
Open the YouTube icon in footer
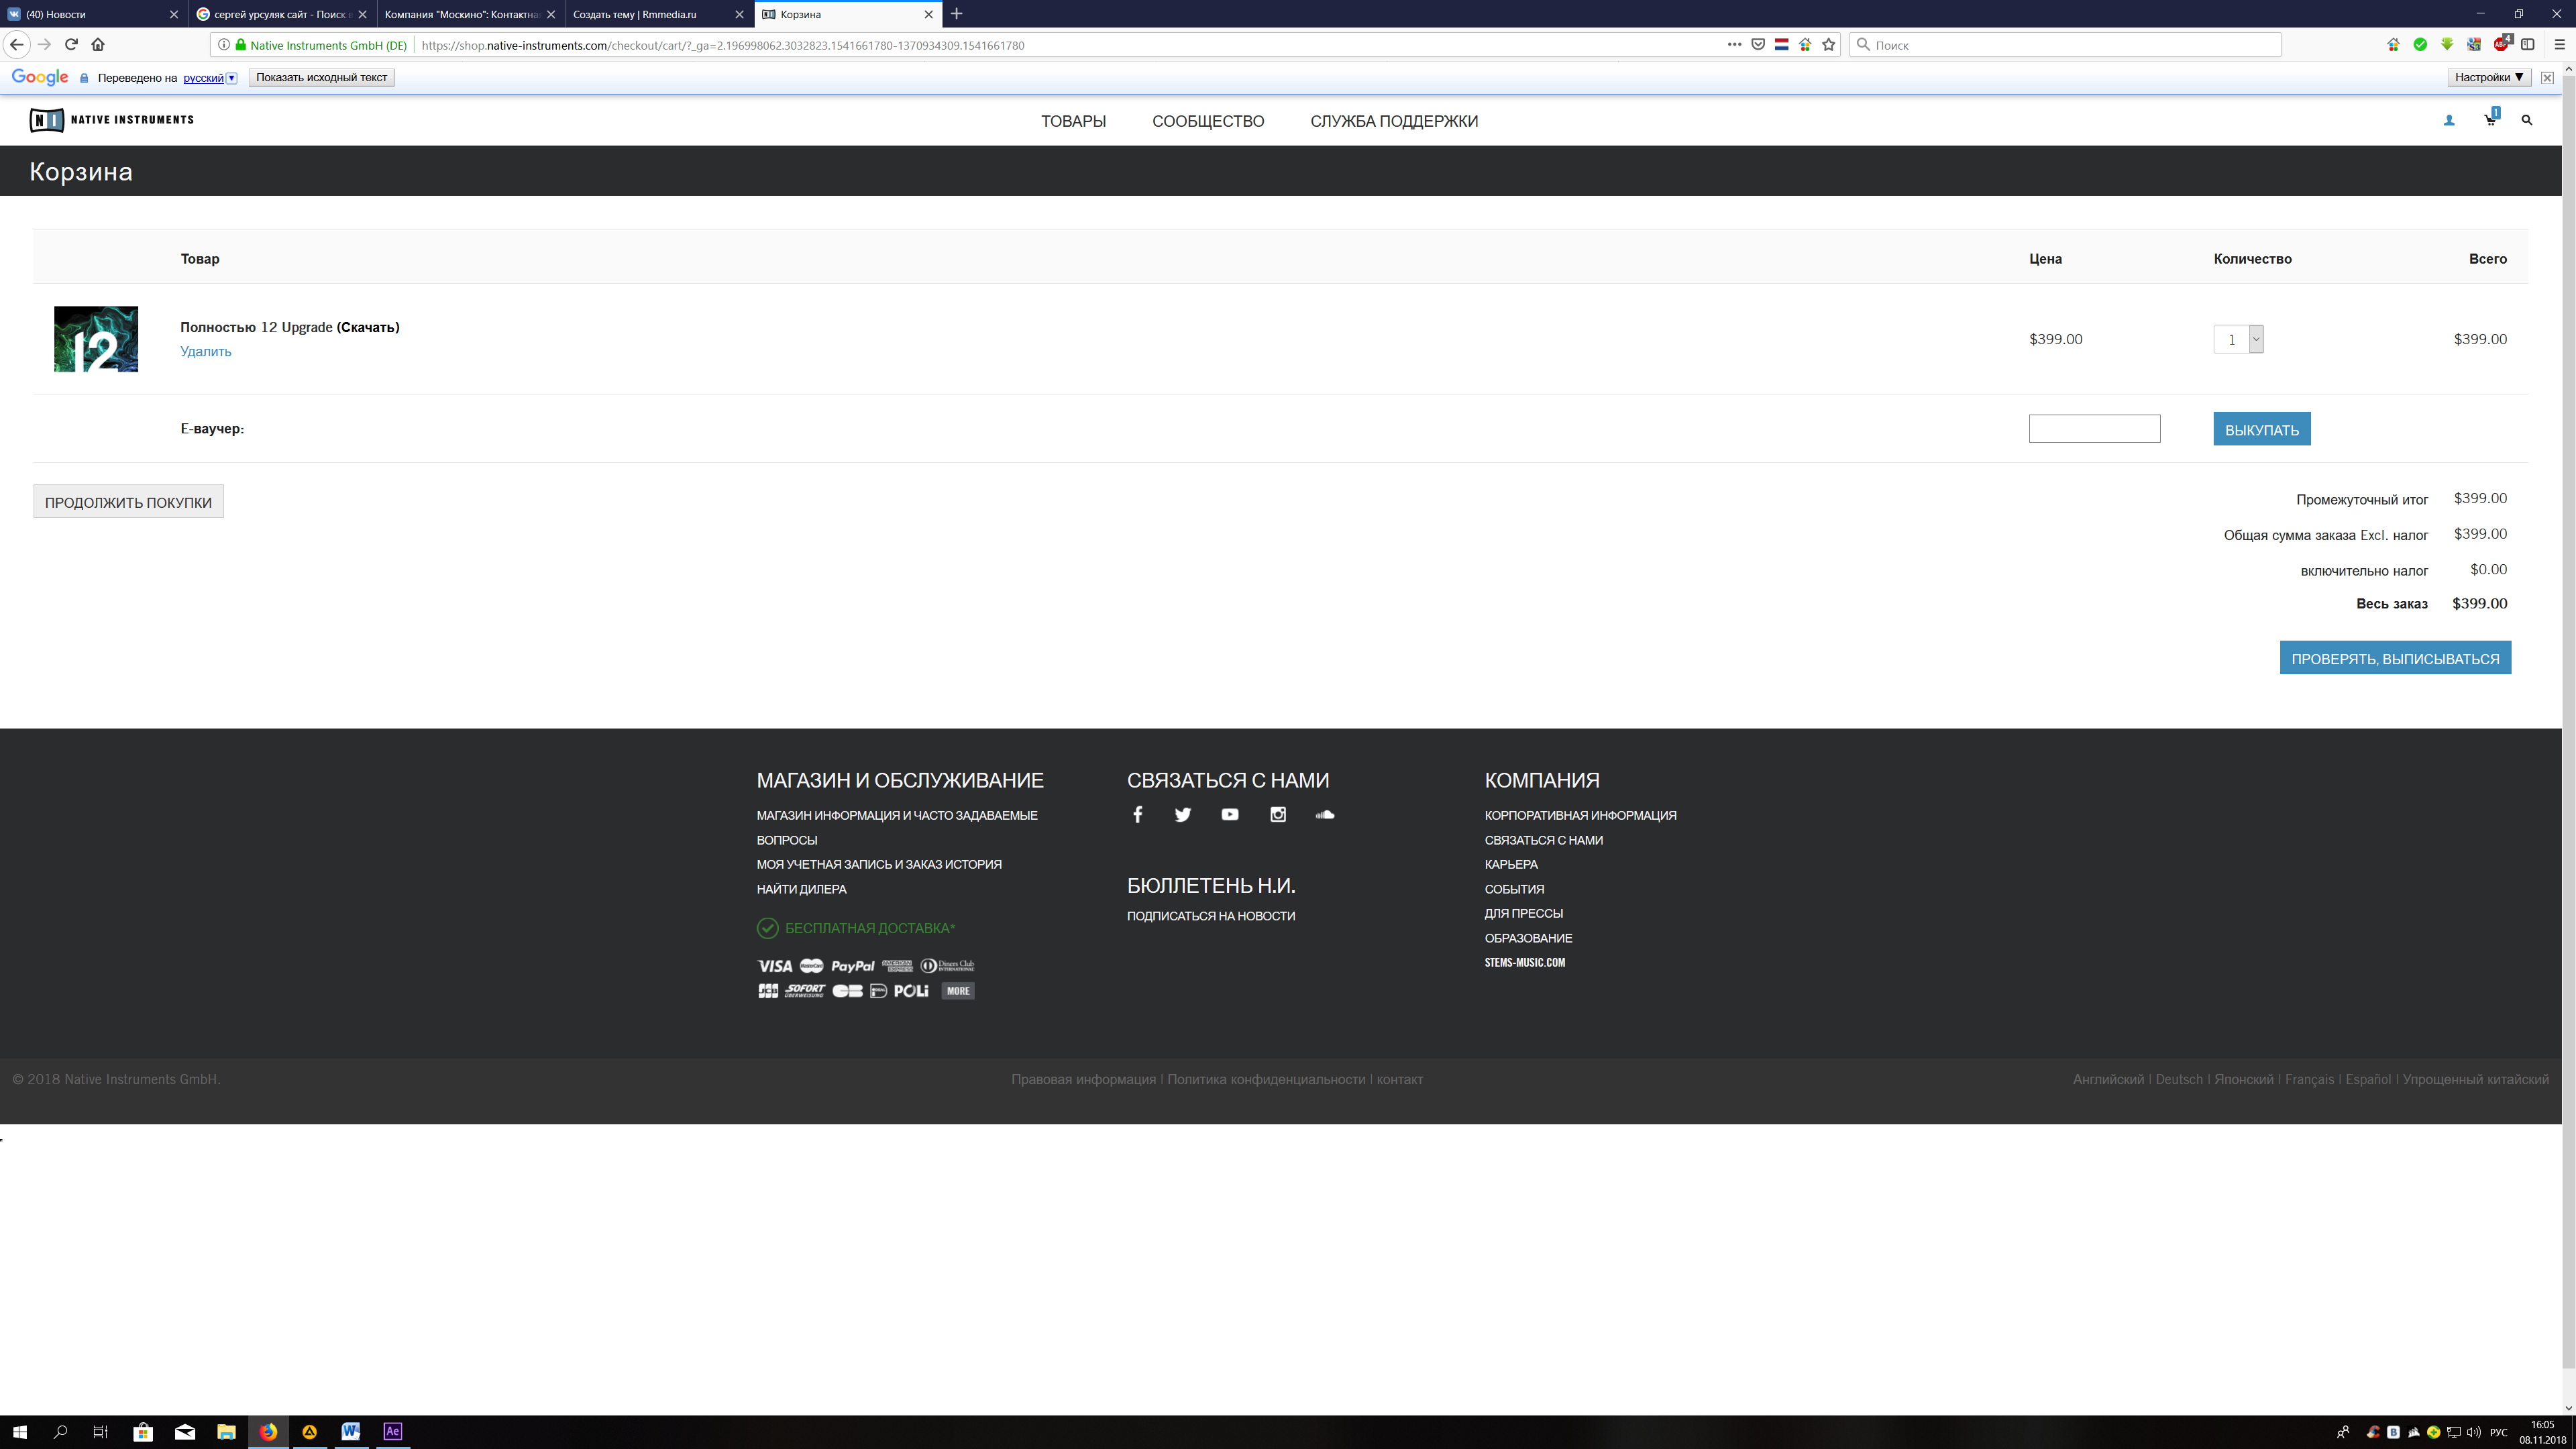(1230, 814)
